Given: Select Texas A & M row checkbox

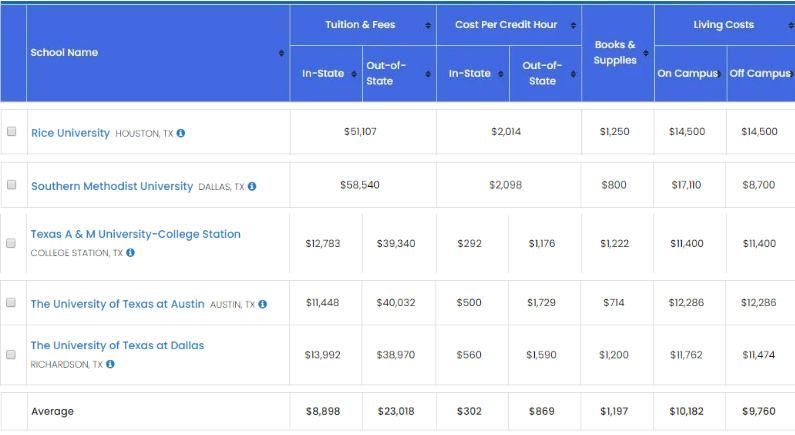Looking at the screenshot, I should (x=11, y=243).
